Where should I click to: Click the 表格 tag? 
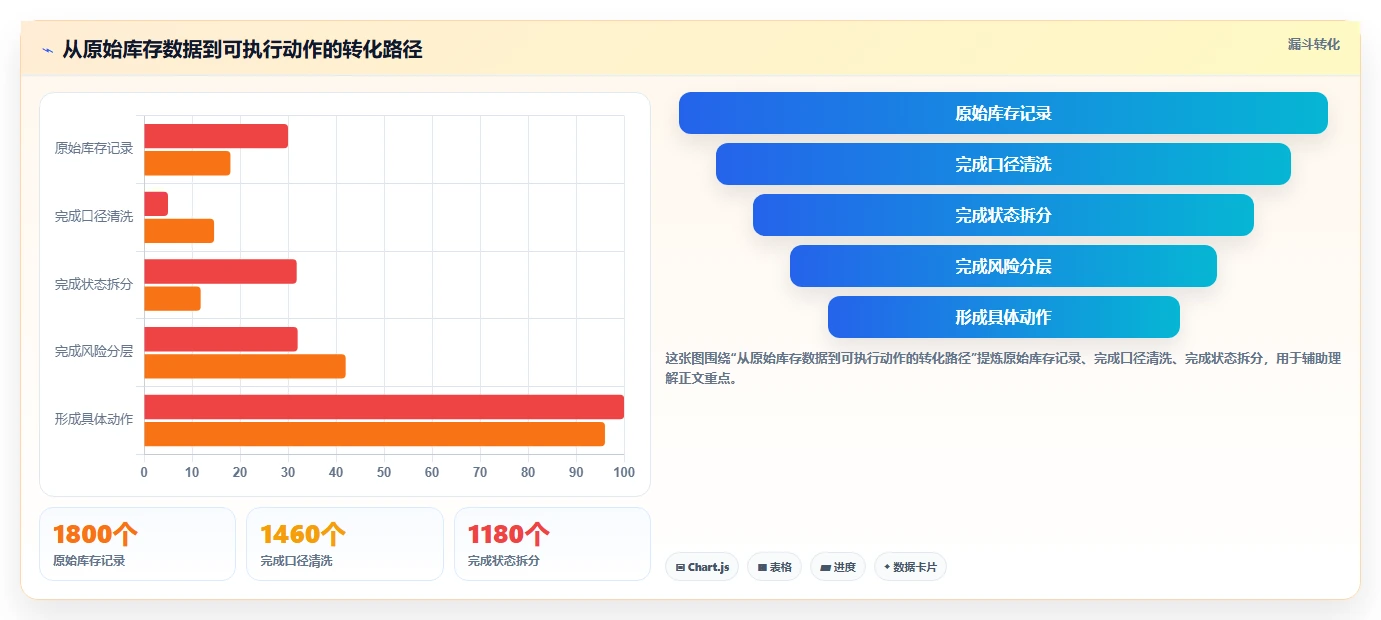[x=774, y=567]
